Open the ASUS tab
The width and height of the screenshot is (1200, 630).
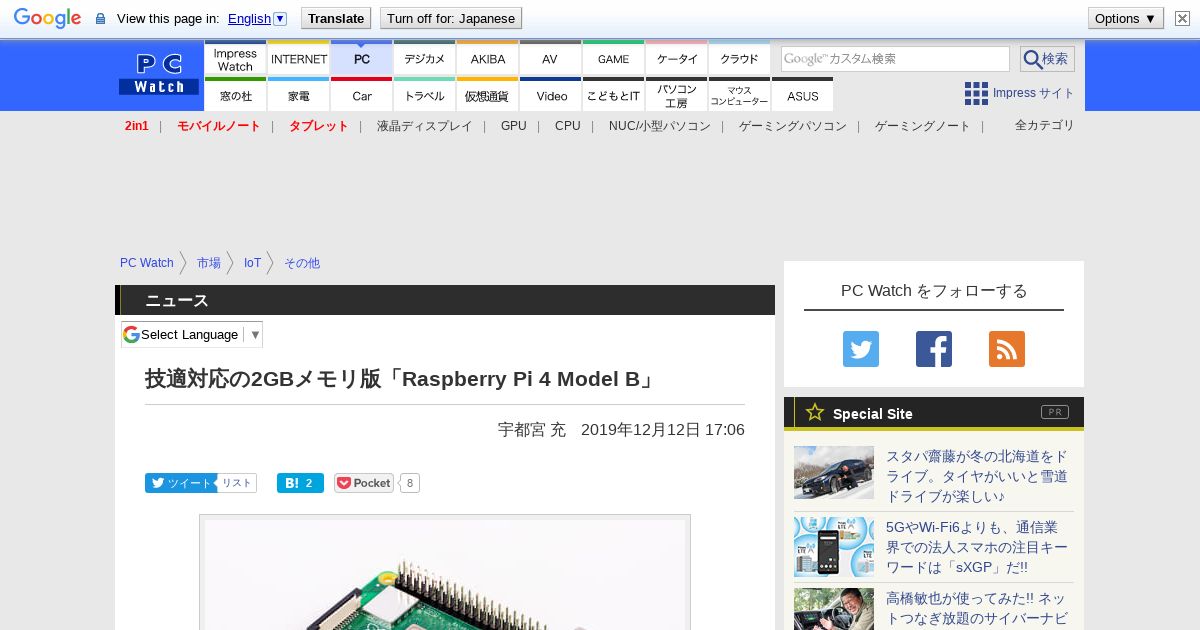click(x=803, y=95)
